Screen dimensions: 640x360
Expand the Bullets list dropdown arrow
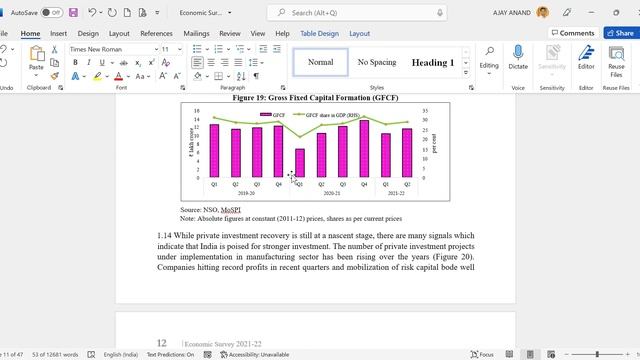click(x=207, y=49)
